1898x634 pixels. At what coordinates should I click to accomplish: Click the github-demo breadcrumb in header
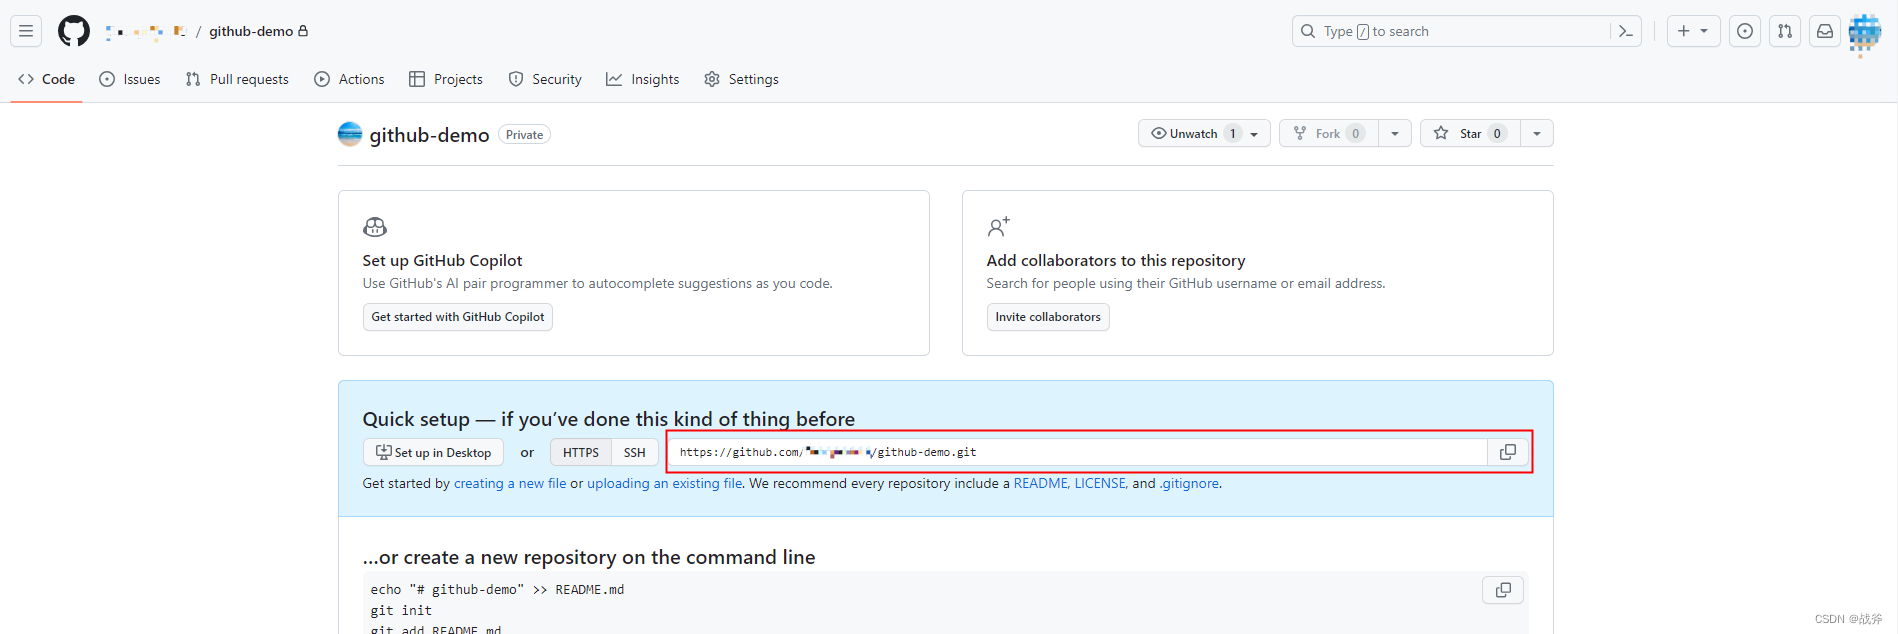[x=251, y=31]
